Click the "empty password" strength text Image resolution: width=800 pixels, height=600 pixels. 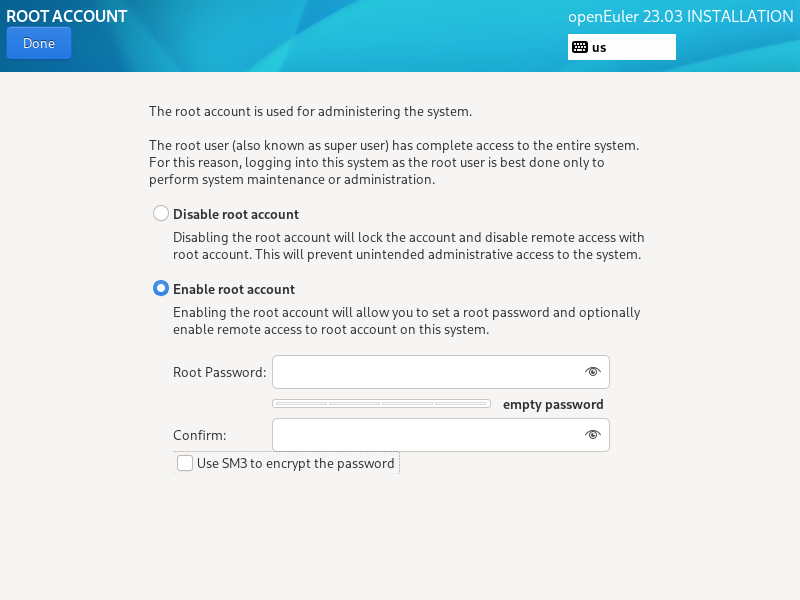point(553,405)
